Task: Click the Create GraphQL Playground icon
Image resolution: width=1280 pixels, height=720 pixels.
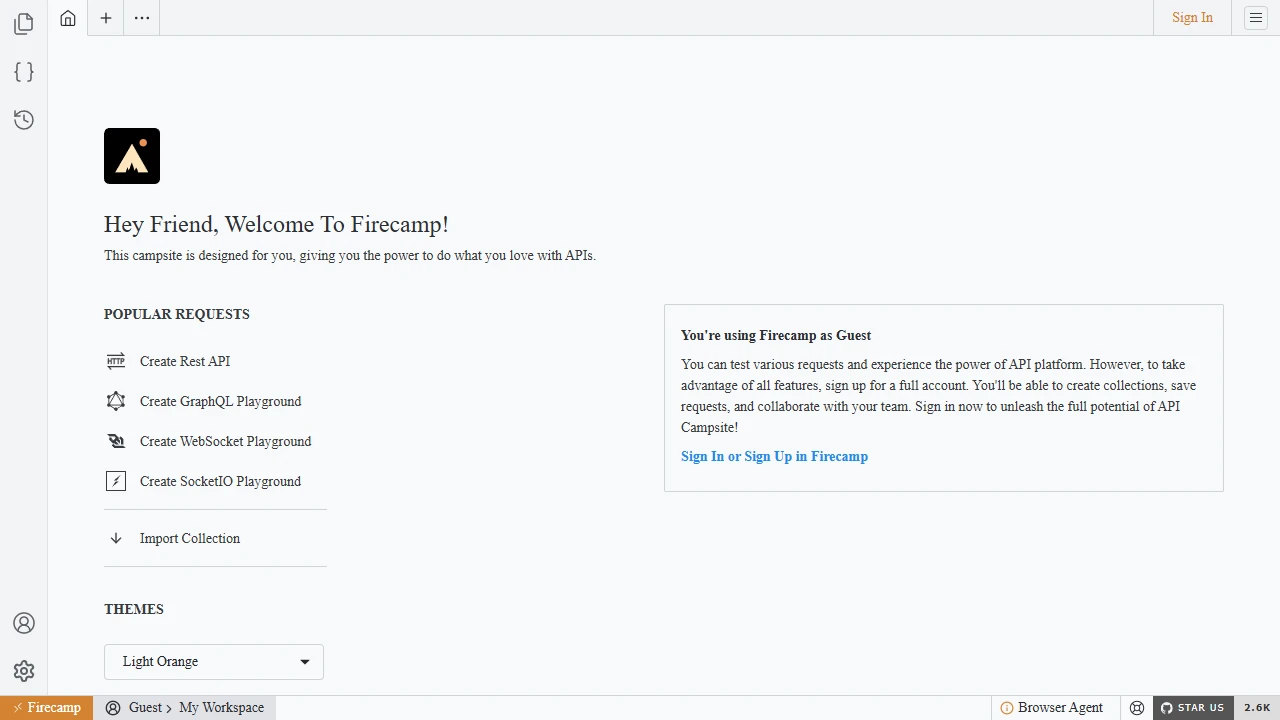Action: (115, 401)
